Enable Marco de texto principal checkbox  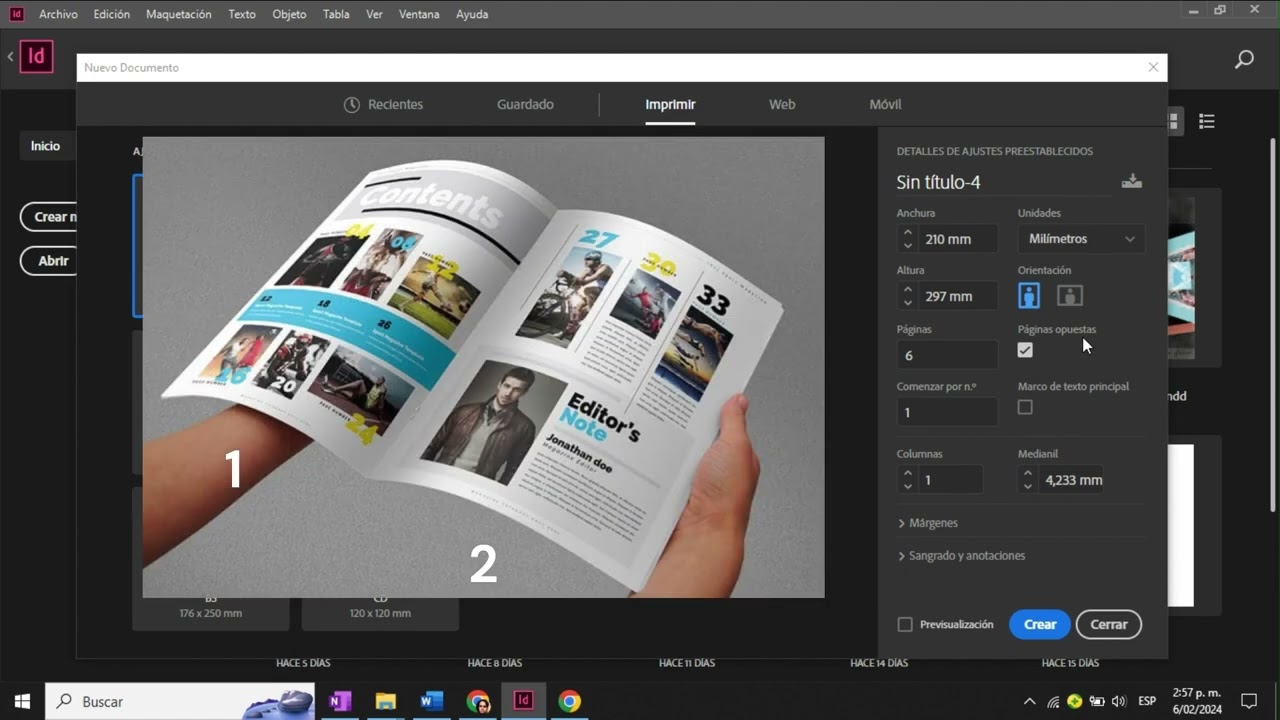coord(1025,407)
